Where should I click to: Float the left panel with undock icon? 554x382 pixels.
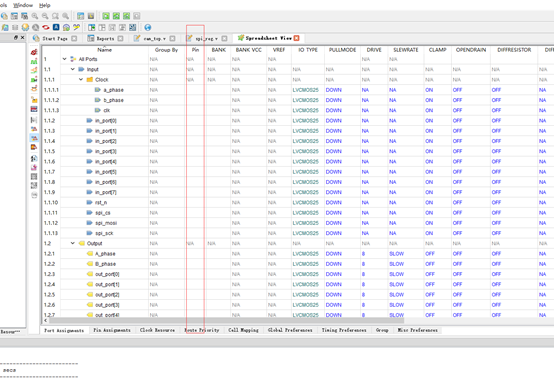tap(16, 37)
